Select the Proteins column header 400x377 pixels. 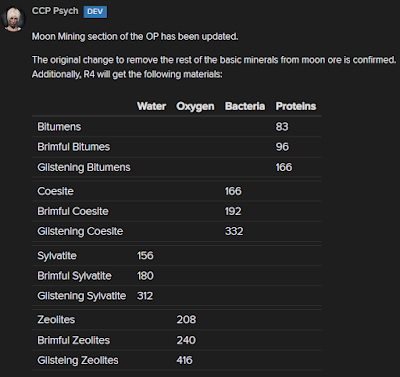tap(296, 106)
